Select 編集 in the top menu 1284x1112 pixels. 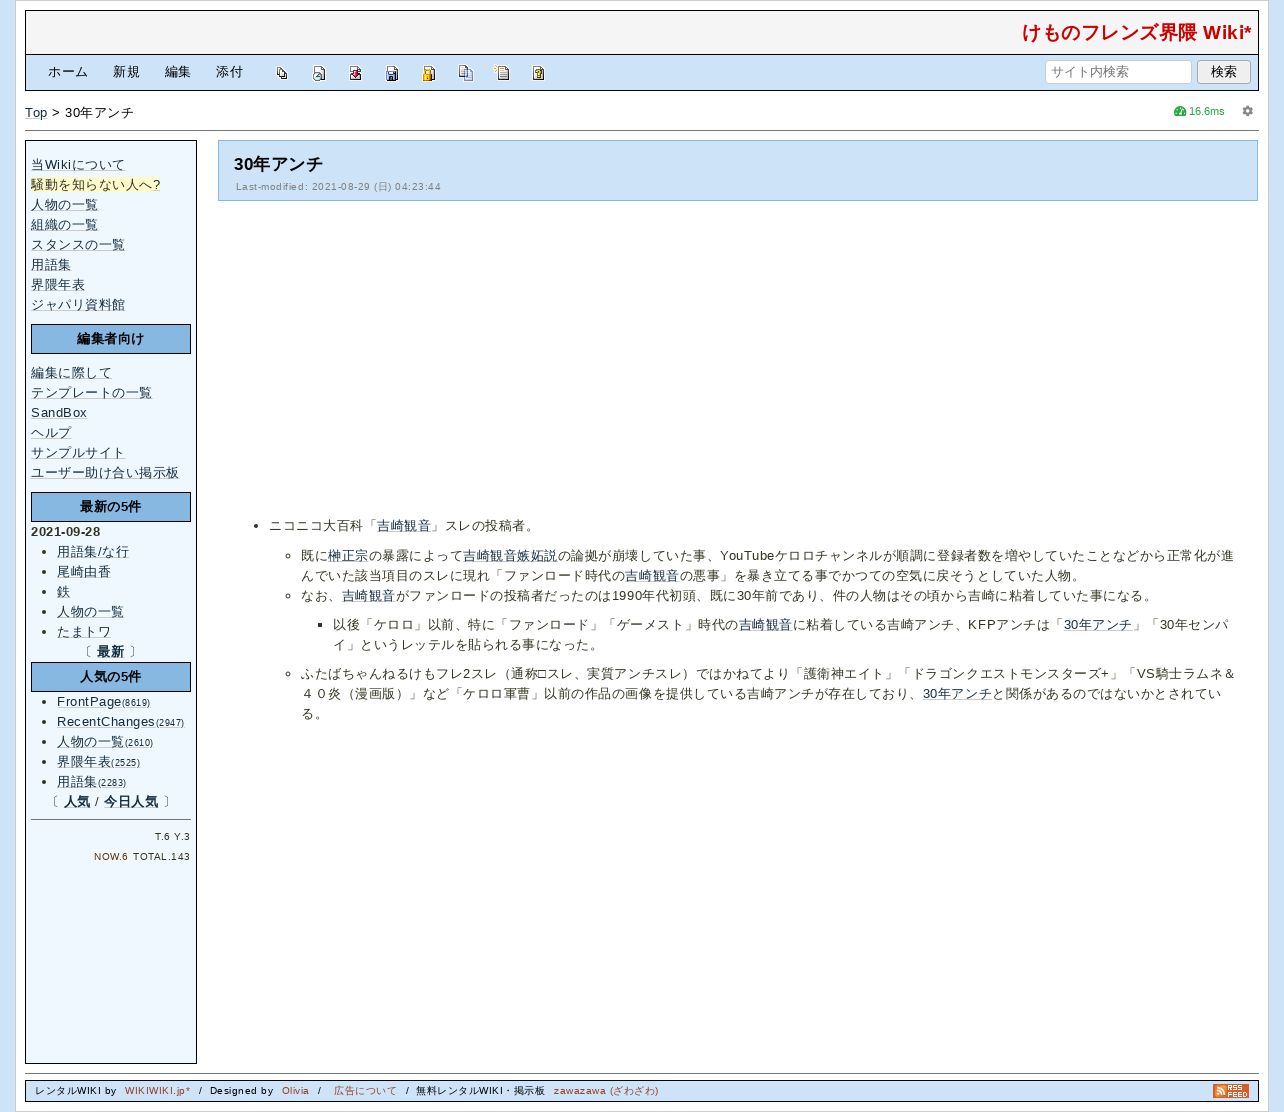(178, 72)
